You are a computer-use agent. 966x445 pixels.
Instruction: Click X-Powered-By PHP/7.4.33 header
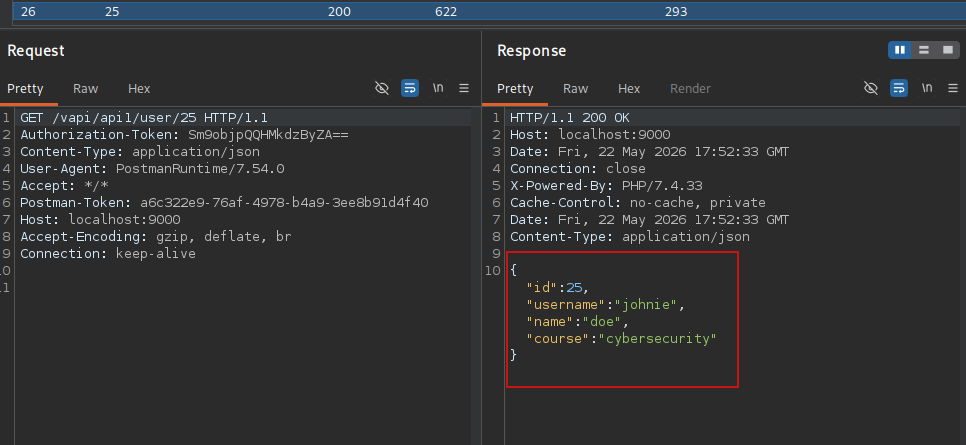[606, 186]
